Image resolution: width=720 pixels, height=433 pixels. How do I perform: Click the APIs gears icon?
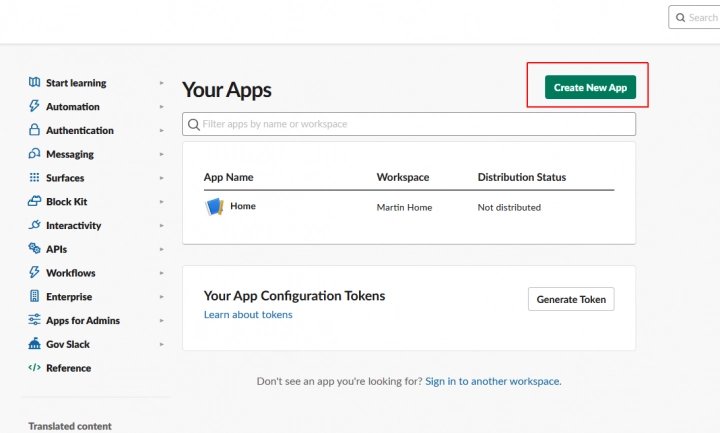34,248
